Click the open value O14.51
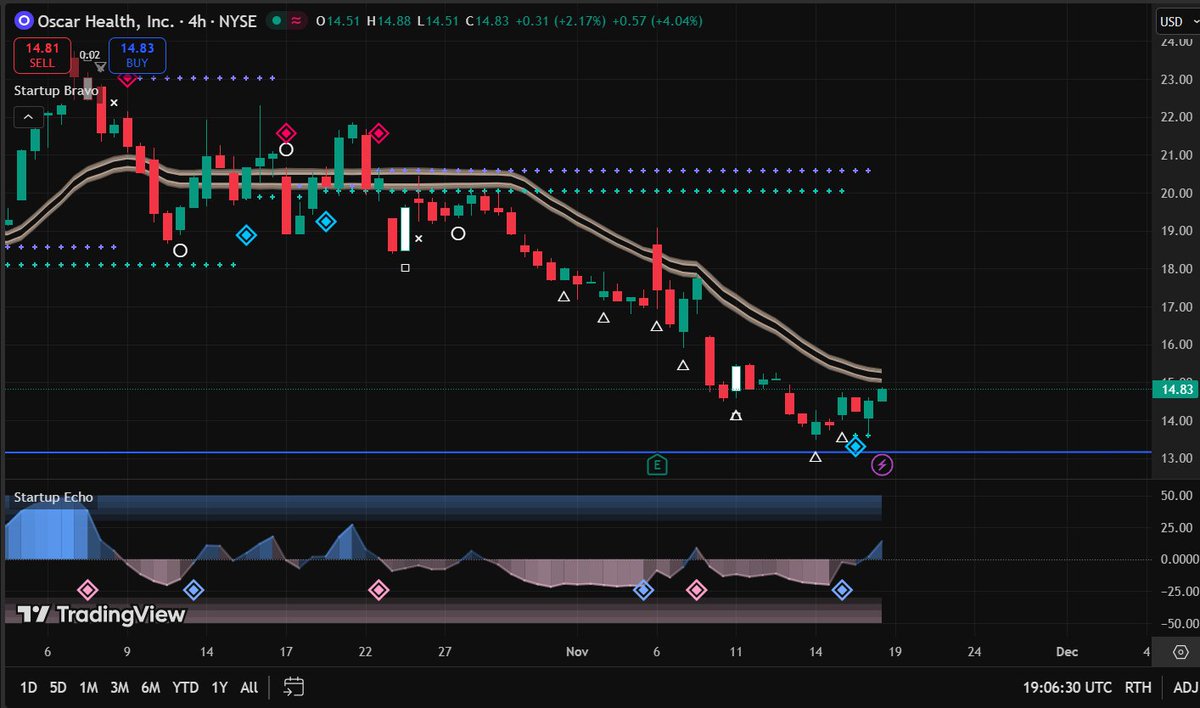1200x708 pixels. (x=339, y=20)
